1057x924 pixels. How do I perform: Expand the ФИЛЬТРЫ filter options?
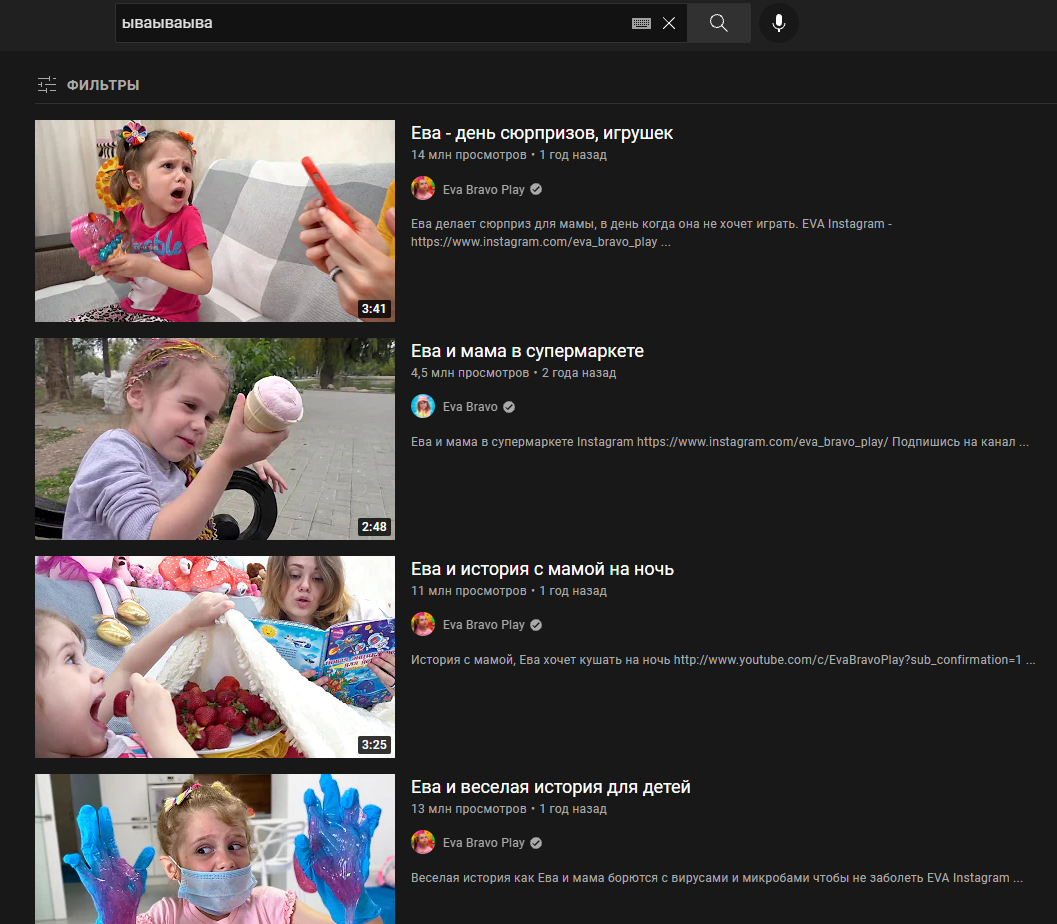[x=102, y=85]
